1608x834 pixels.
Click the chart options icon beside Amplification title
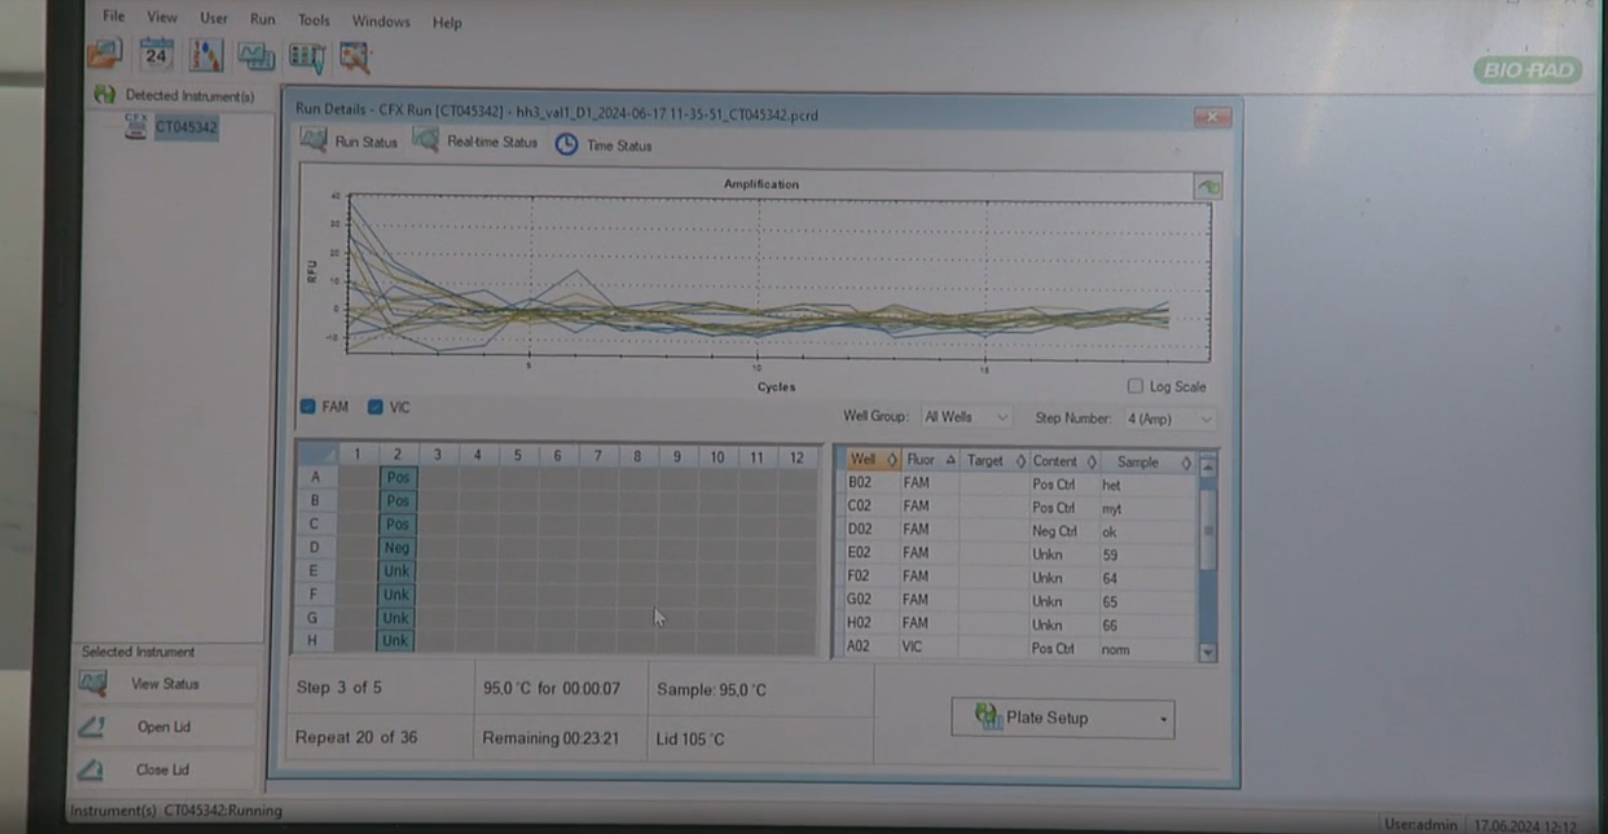point(1208,187)
